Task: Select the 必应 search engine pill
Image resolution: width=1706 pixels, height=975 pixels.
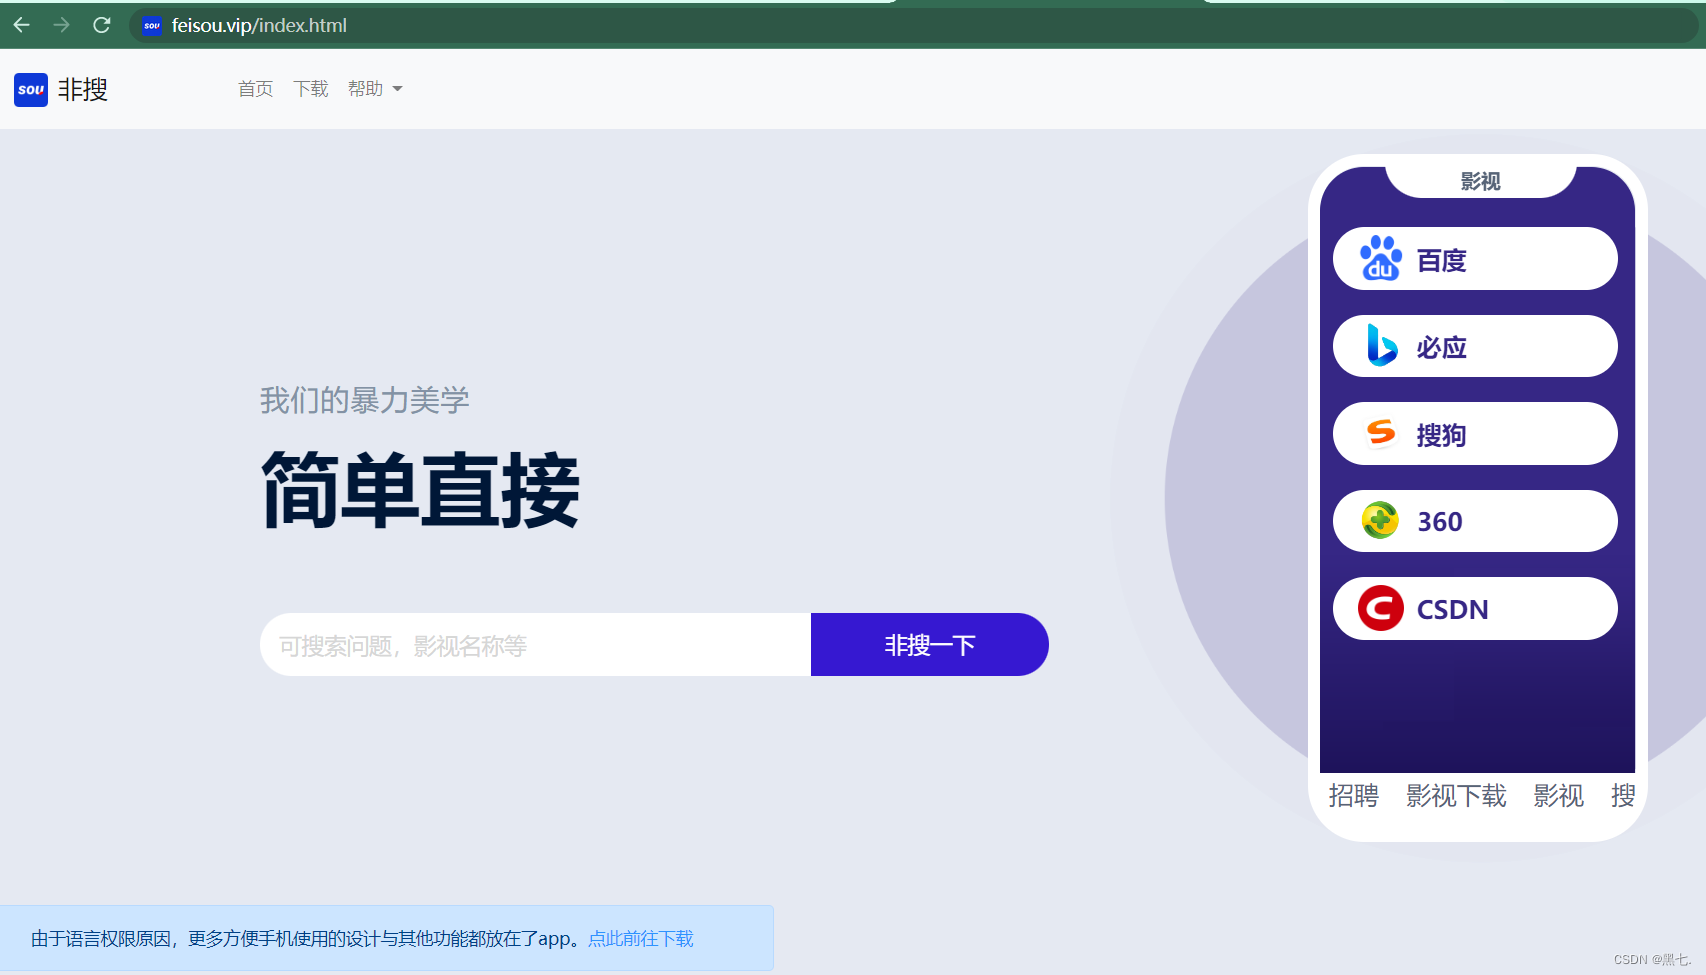Action: point(1475,346)
